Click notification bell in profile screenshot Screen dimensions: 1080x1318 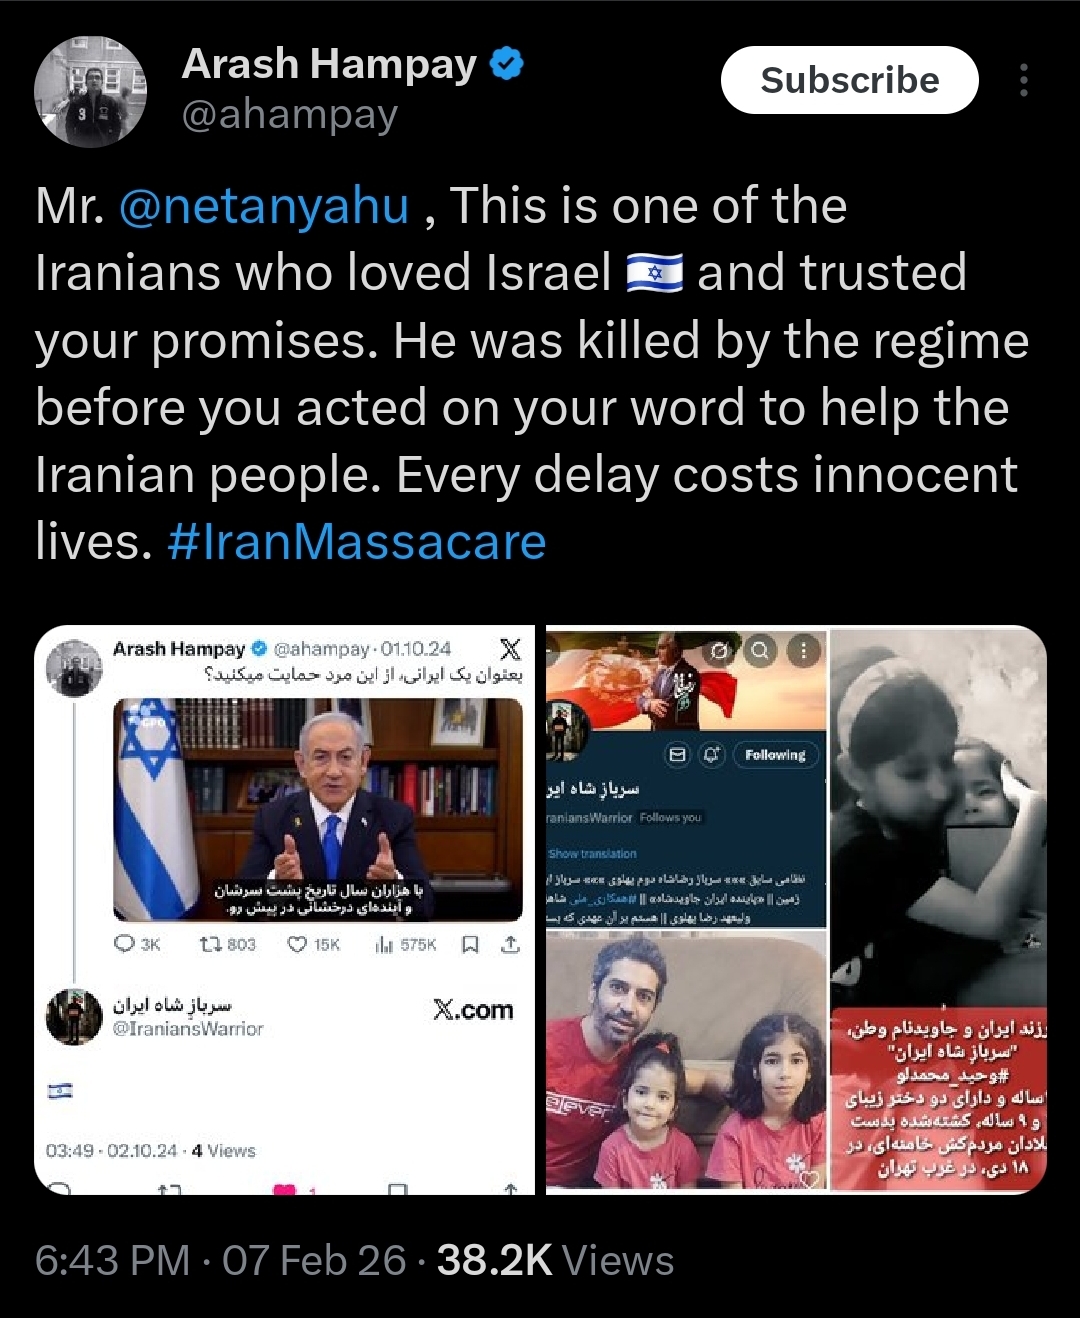click(711, 755)
